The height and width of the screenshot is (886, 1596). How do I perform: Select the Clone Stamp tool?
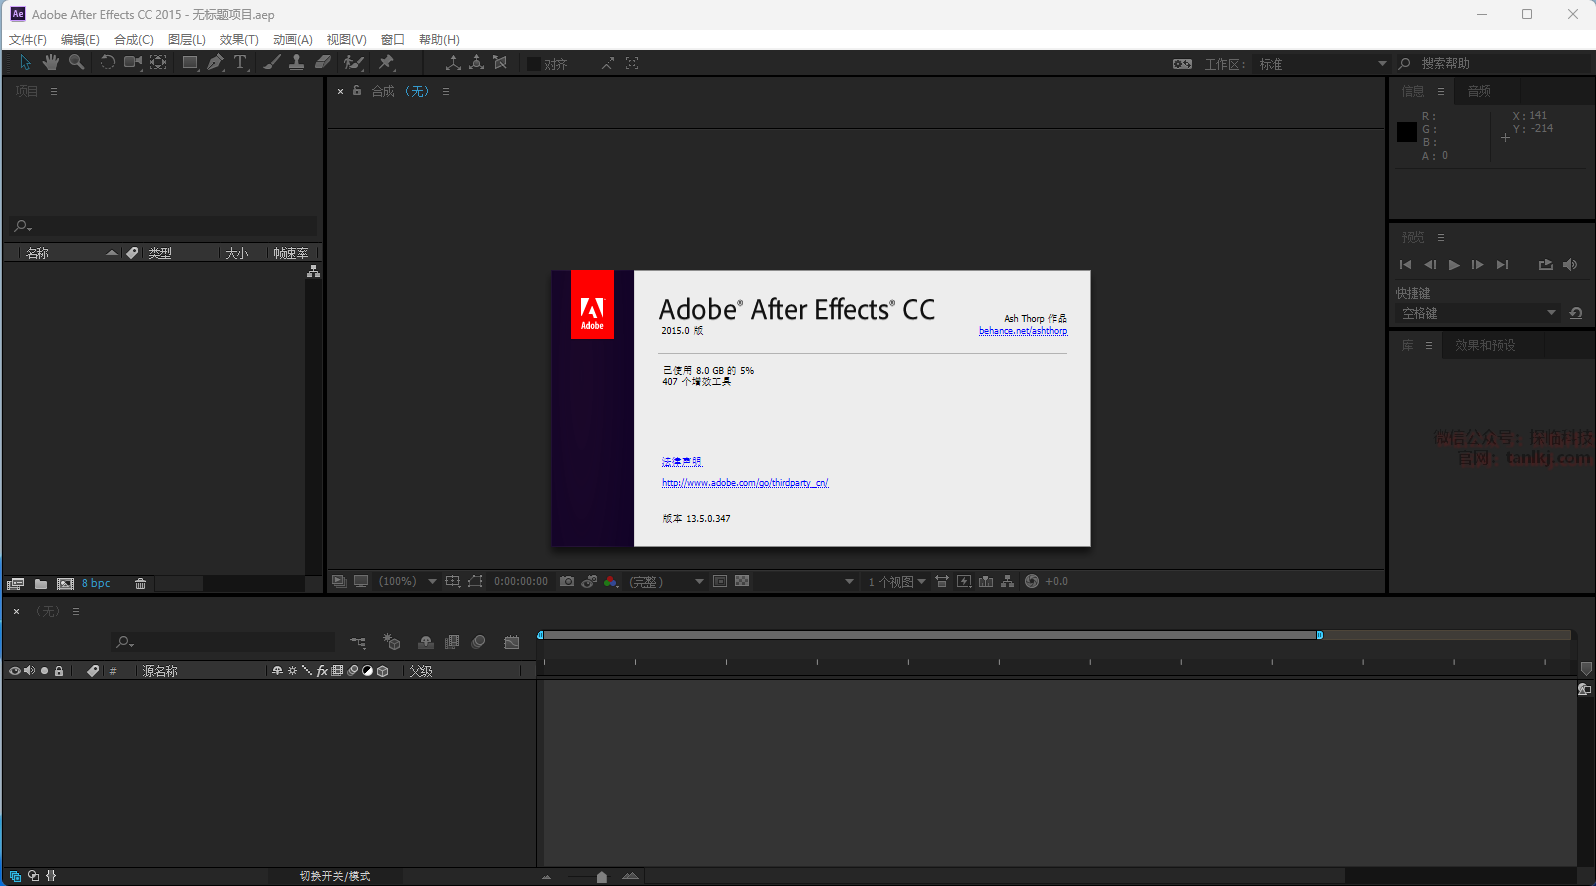pyautogui.click(x=297, y=63)
